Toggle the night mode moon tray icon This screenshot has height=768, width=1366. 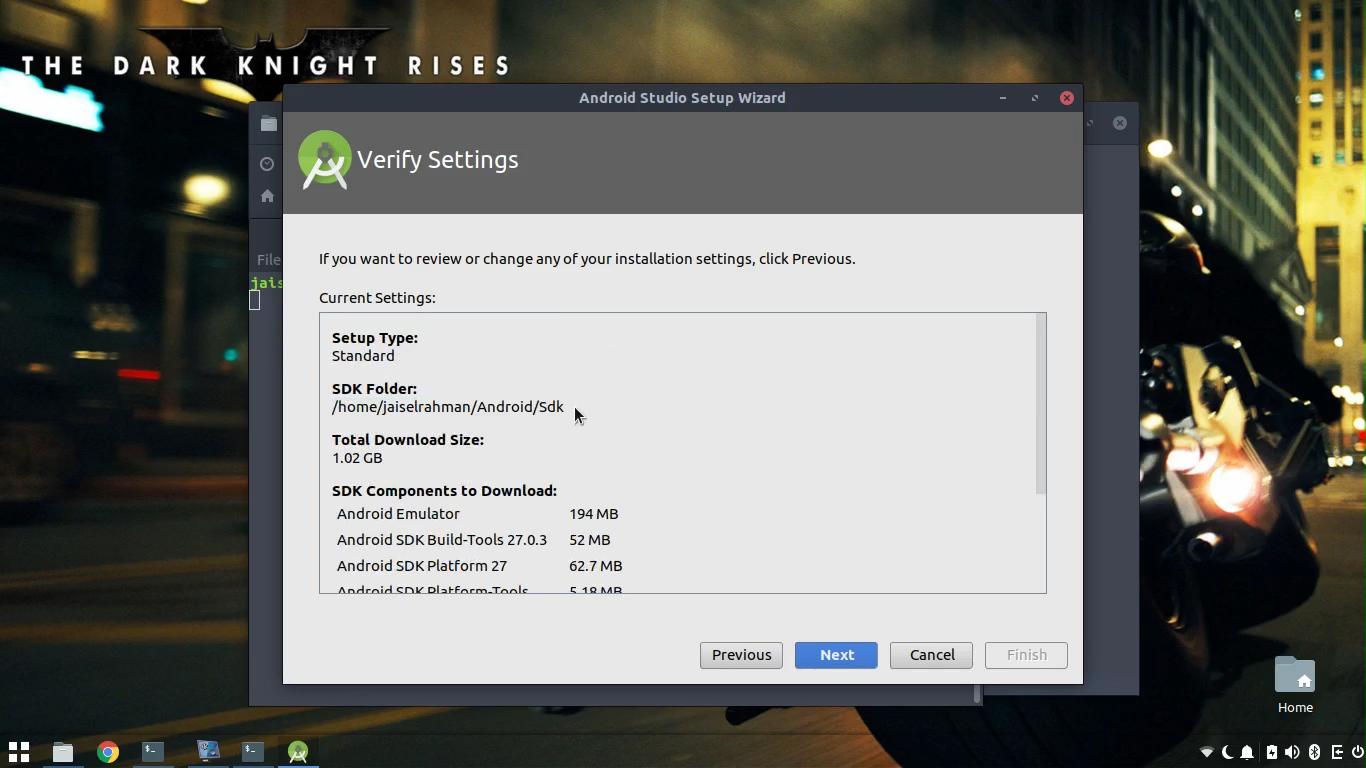(x=1228, y=752)
